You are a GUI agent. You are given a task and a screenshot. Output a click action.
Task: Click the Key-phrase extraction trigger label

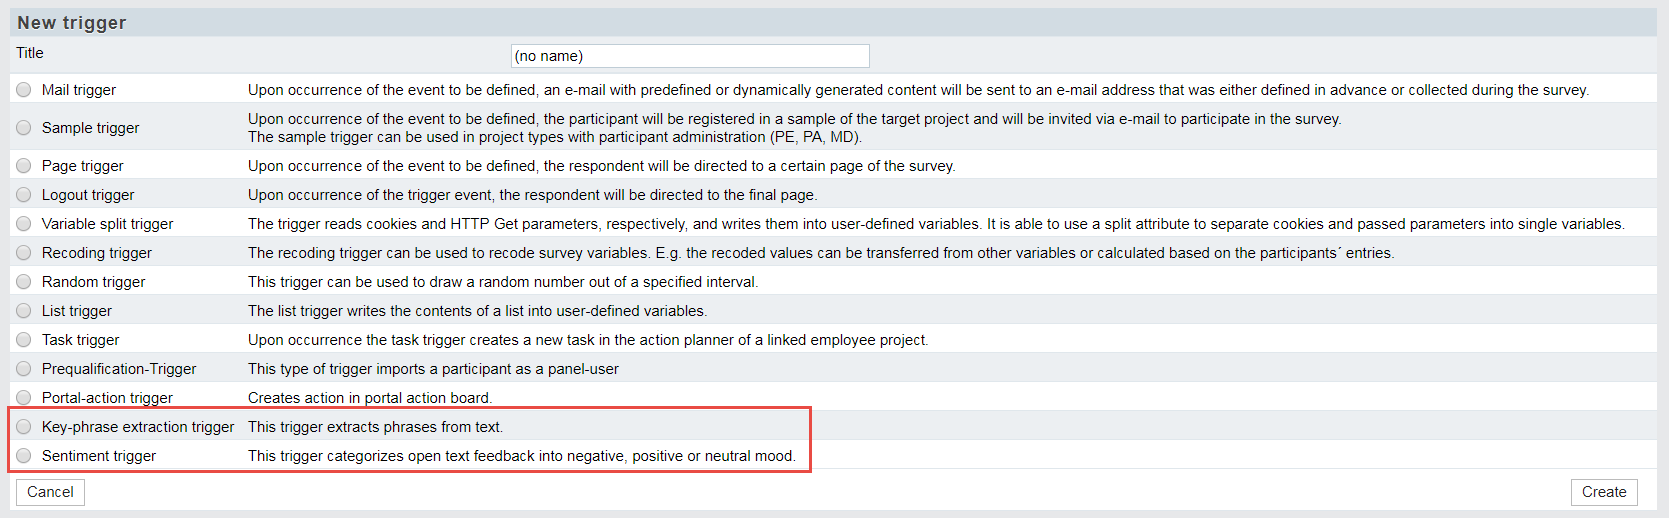(x=138, y=427)
